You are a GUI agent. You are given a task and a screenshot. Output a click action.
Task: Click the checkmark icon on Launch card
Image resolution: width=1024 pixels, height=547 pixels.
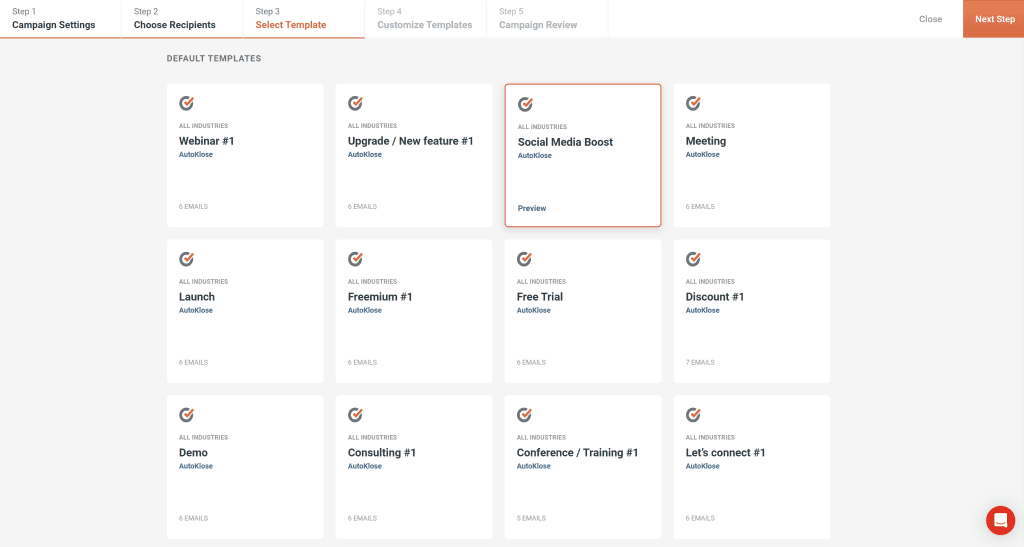(x=187, y=259)
